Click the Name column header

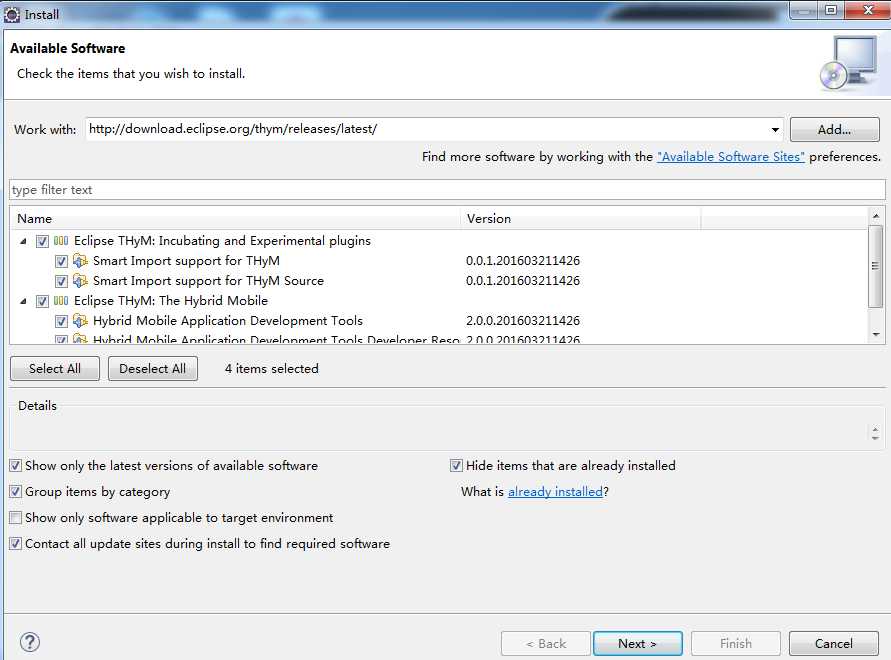[x=235, y=219]
